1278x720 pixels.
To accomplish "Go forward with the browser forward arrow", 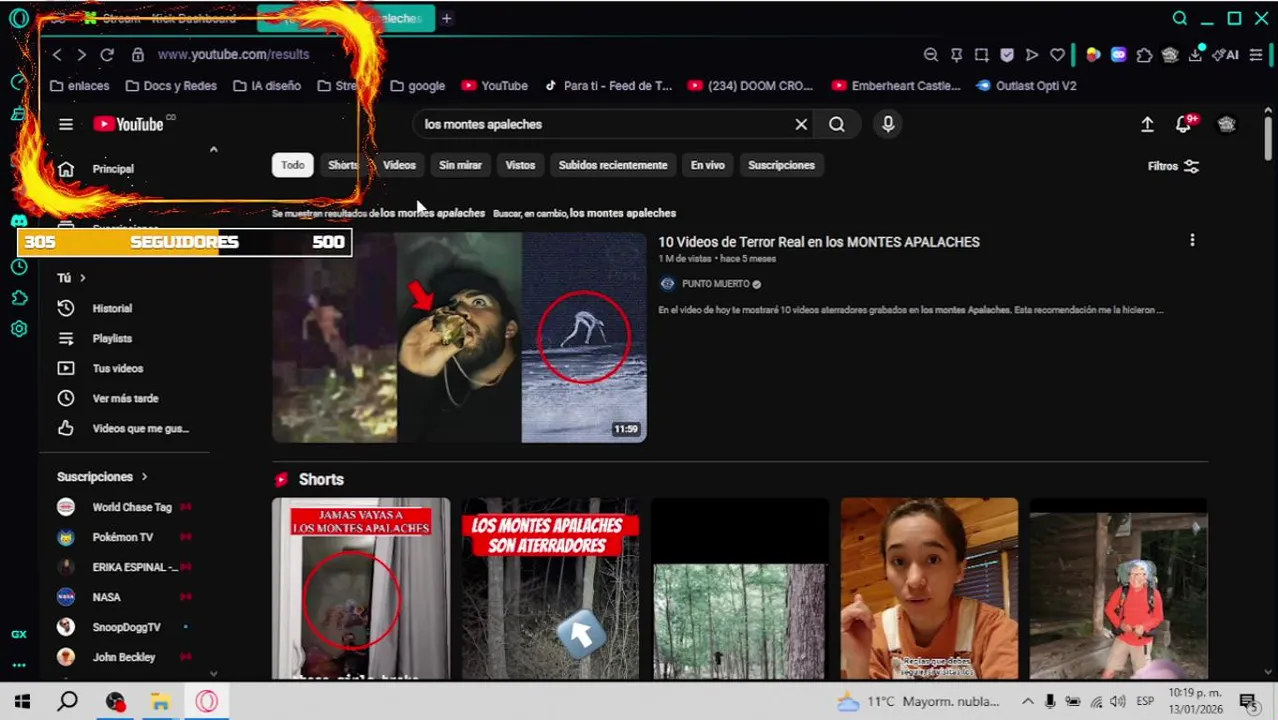I will tap(82, 55).
